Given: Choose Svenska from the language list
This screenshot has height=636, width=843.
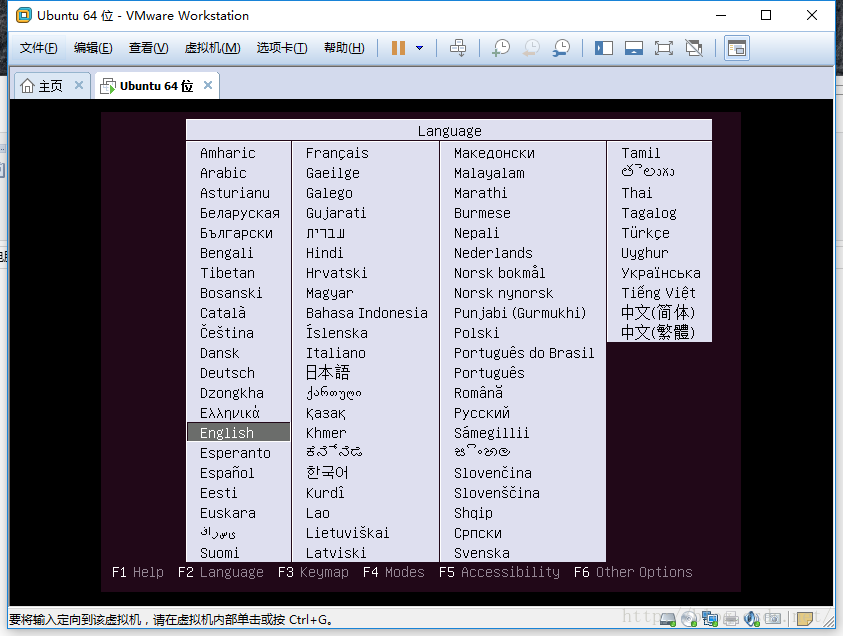Looking at the screenshot, I should [482, 553].
